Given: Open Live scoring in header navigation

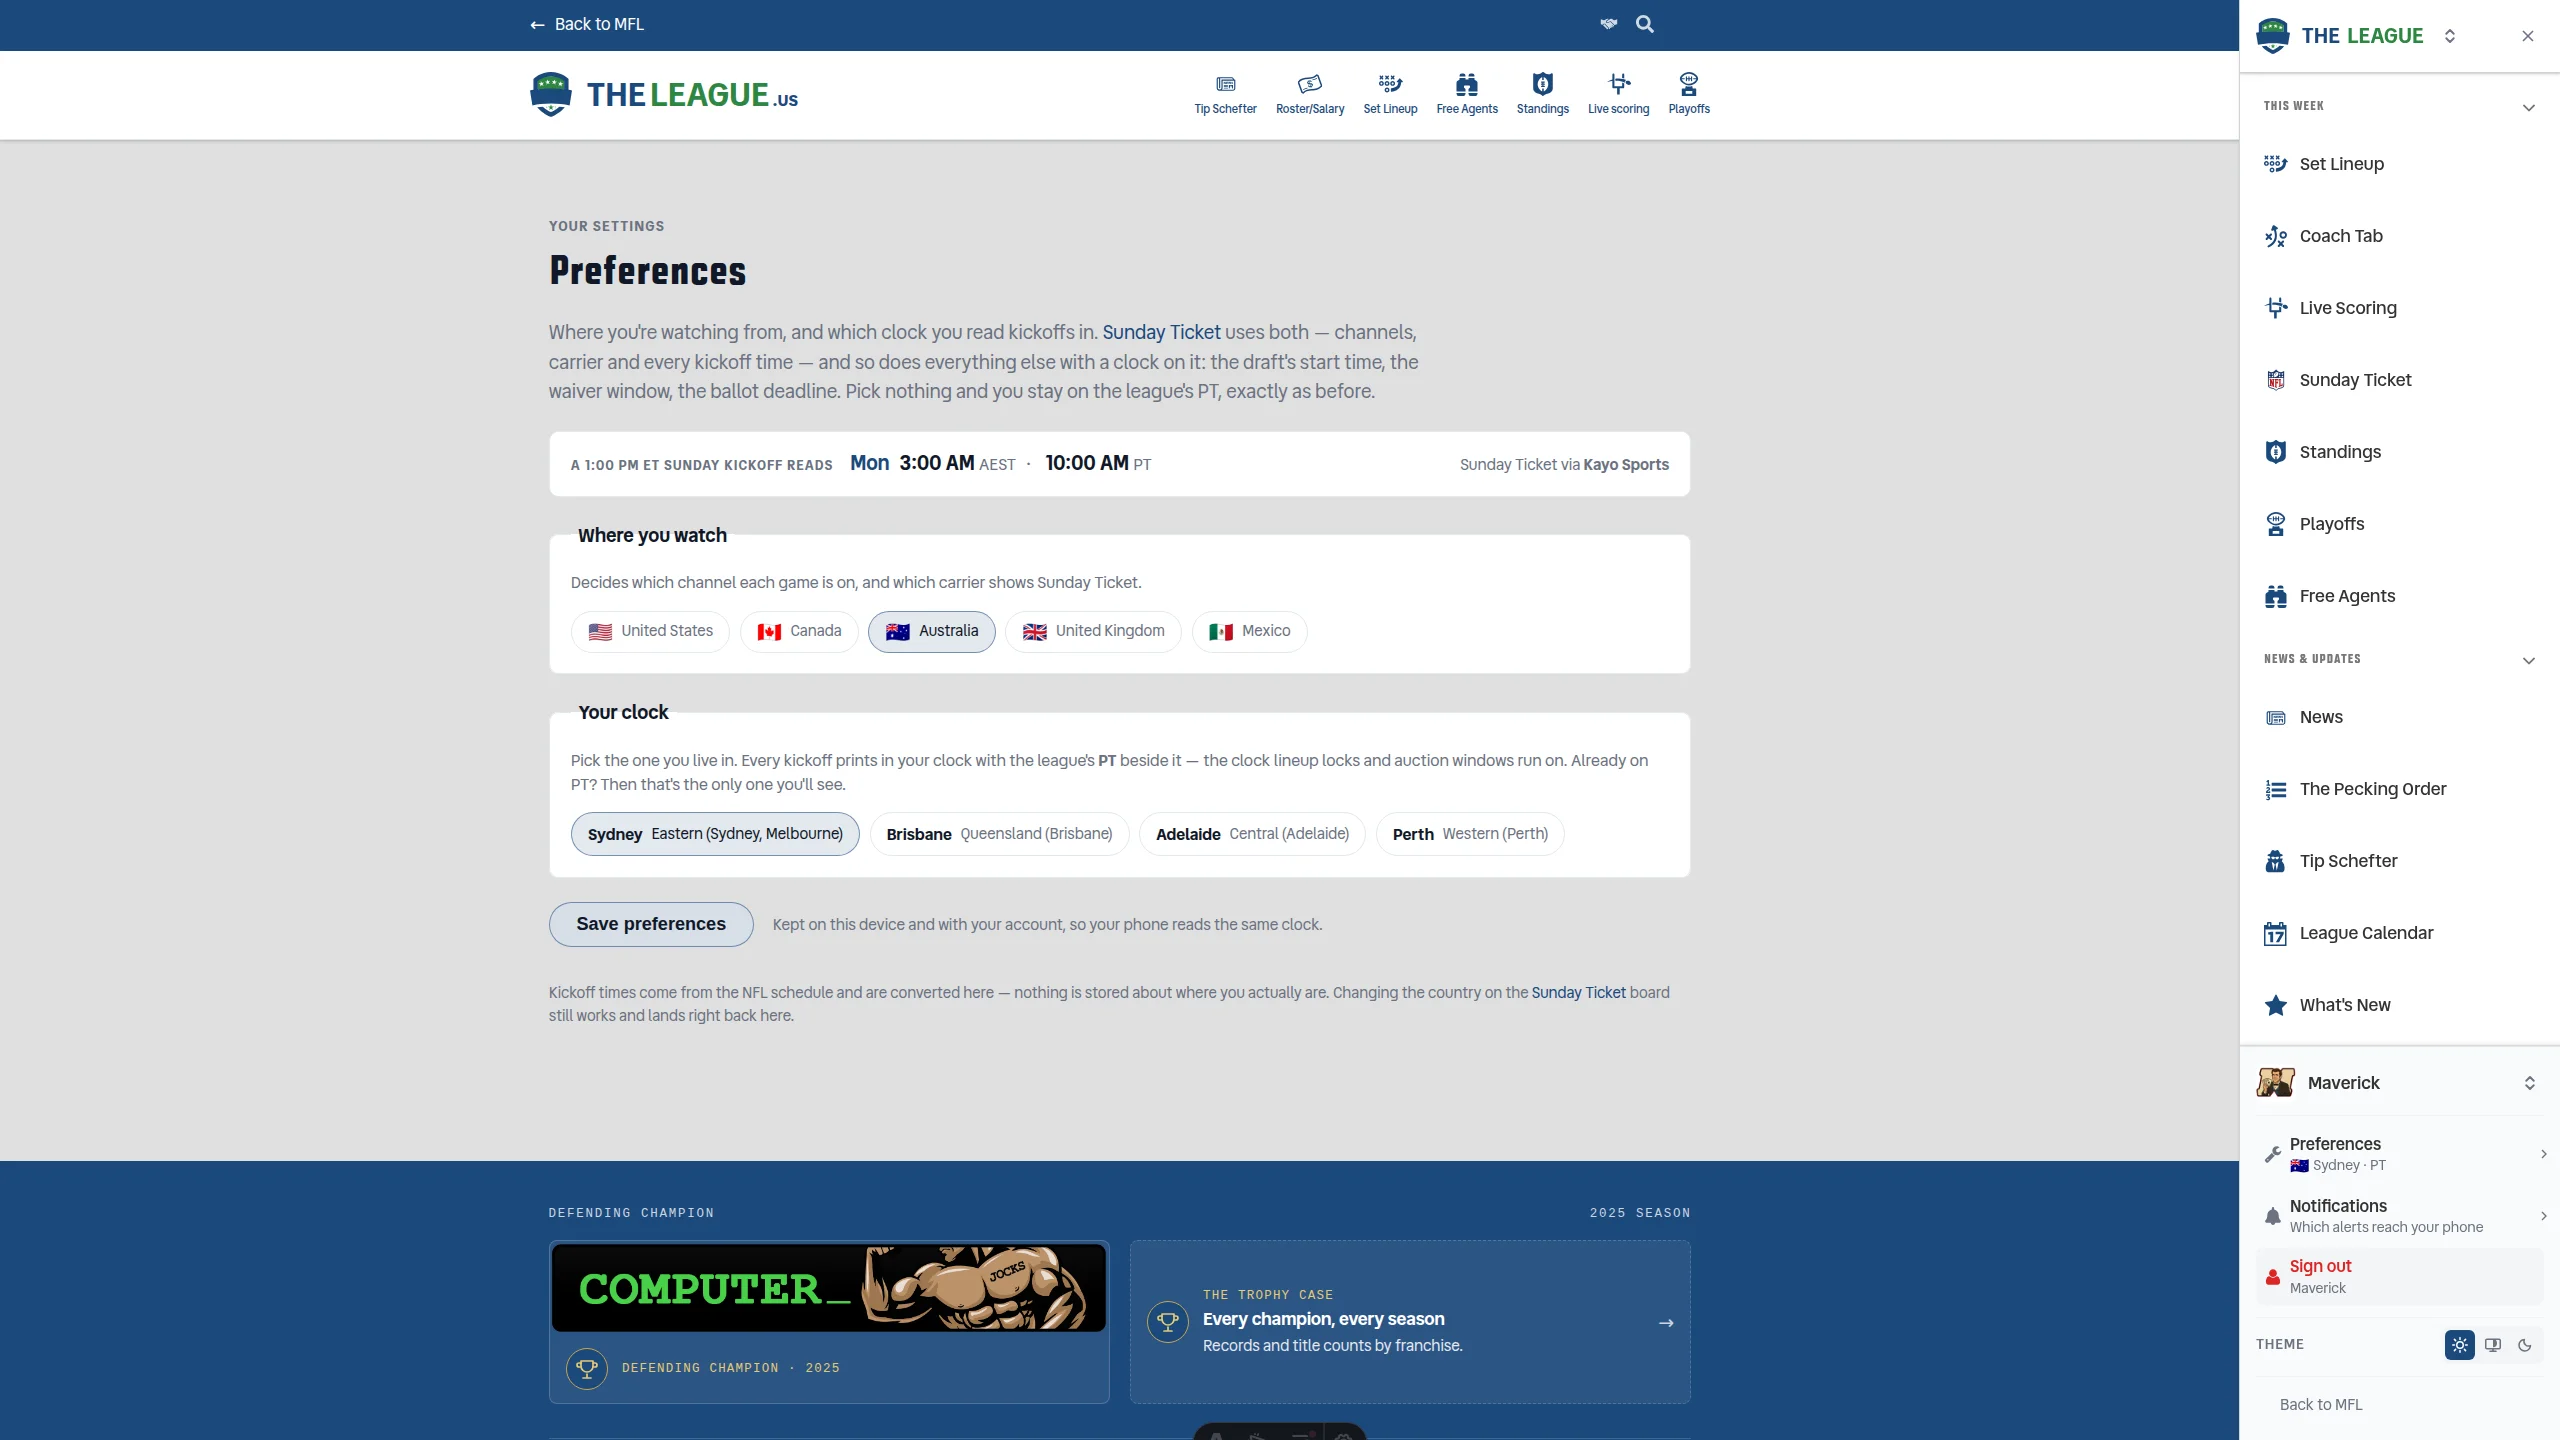Looking at the screenshot, I should coord(1618,95).
